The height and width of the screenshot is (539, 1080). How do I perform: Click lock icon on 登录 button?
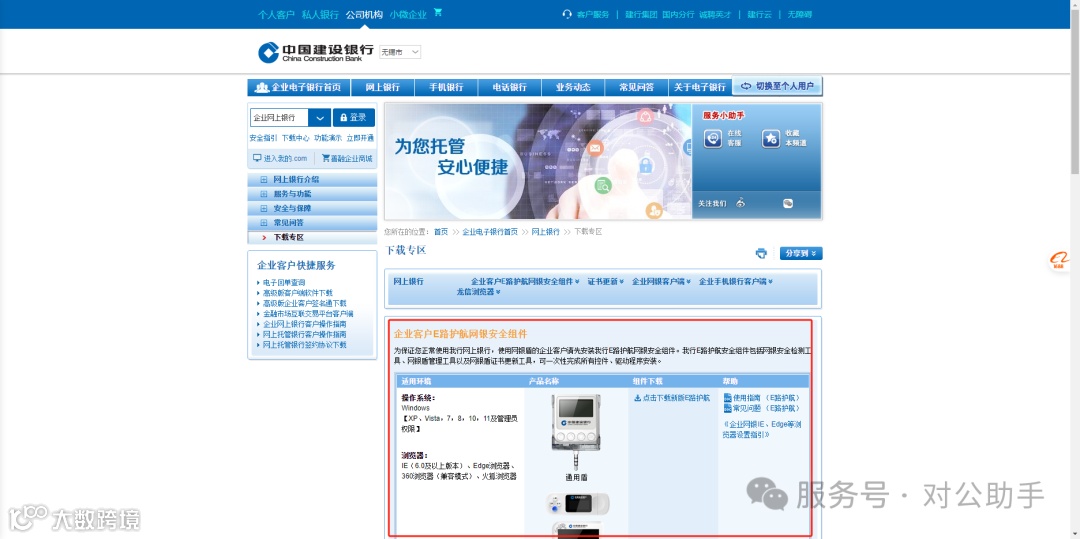click(x=344, y=118)
